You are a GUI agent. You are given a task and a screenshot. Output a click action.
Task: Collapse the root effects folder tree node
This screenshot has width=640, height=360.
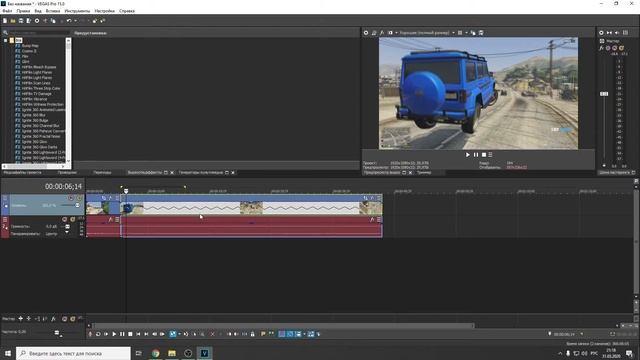pos(5,40)
